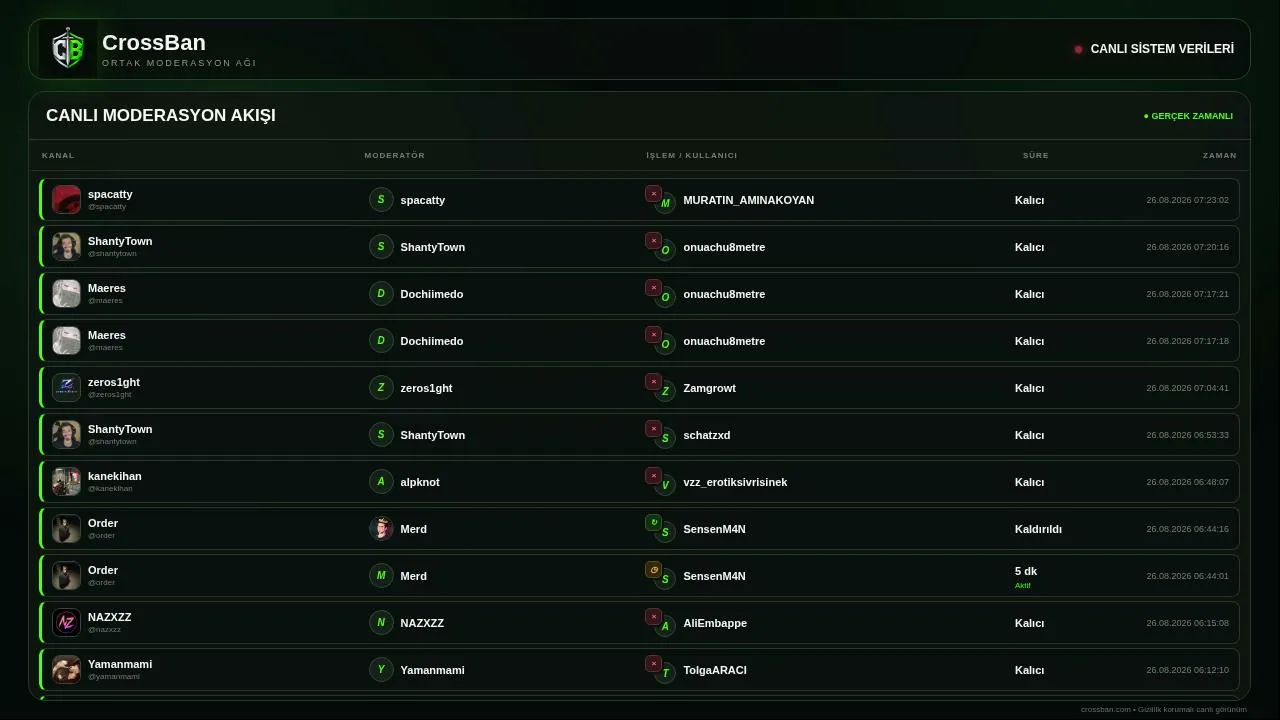The height and width of the screenshot is (720, 1280).
Task: Click the ZAMAN column header
Action: [1220, 155]
